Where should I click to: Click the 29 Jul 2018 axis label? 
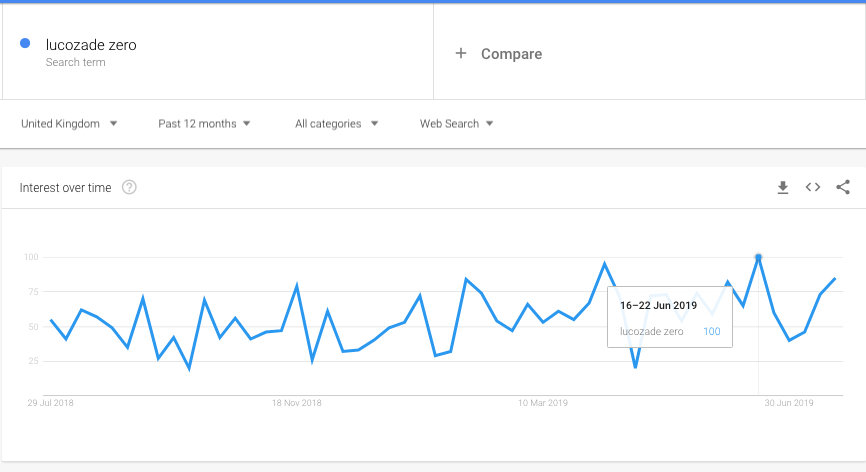point(50,403)
